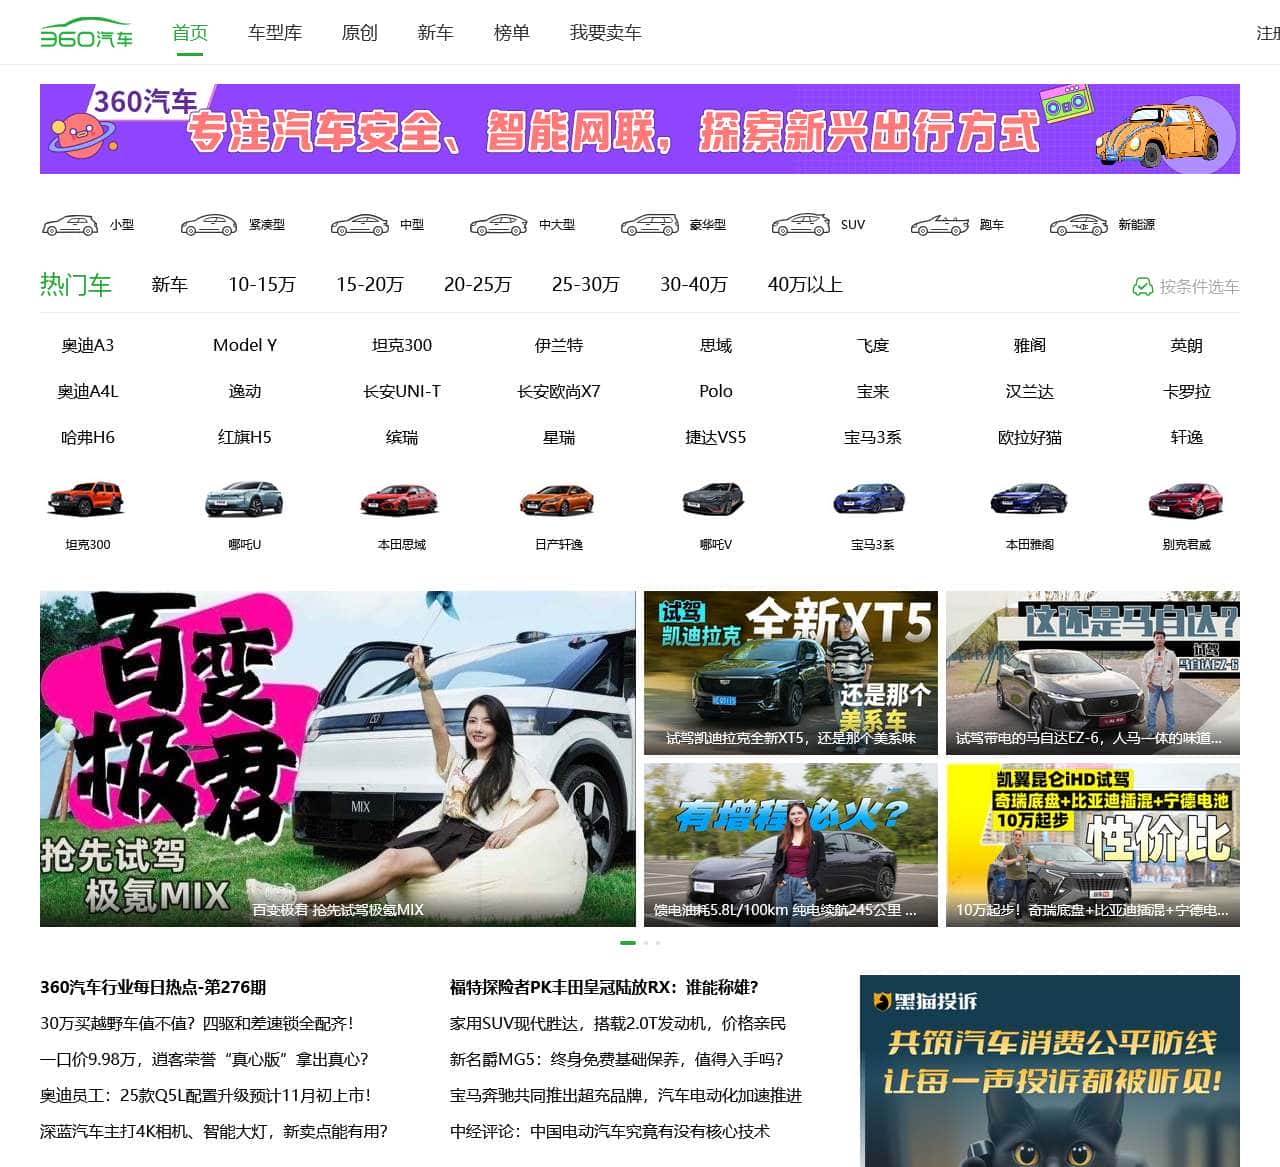Open article 一口价9.98万，逍客荣誉
Screen dimensions: 1280x1167
(205, 1059)
